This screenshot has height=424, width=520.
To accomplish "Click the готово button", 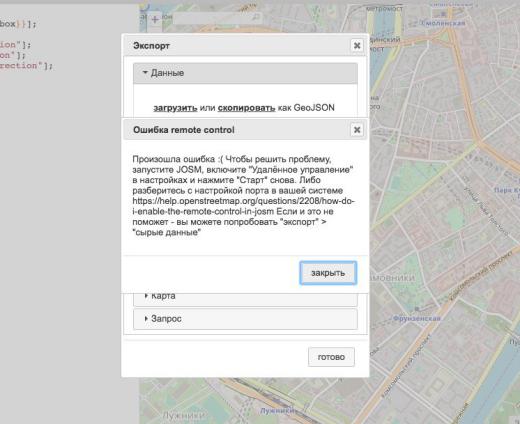I will (331, 357).
